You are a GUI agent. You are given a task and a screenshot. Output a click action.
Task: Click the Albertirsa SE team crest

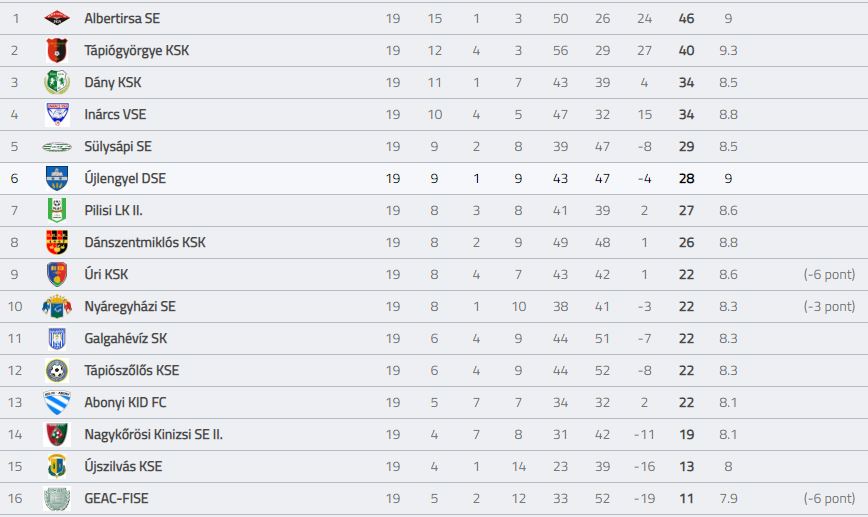point(57,18)
